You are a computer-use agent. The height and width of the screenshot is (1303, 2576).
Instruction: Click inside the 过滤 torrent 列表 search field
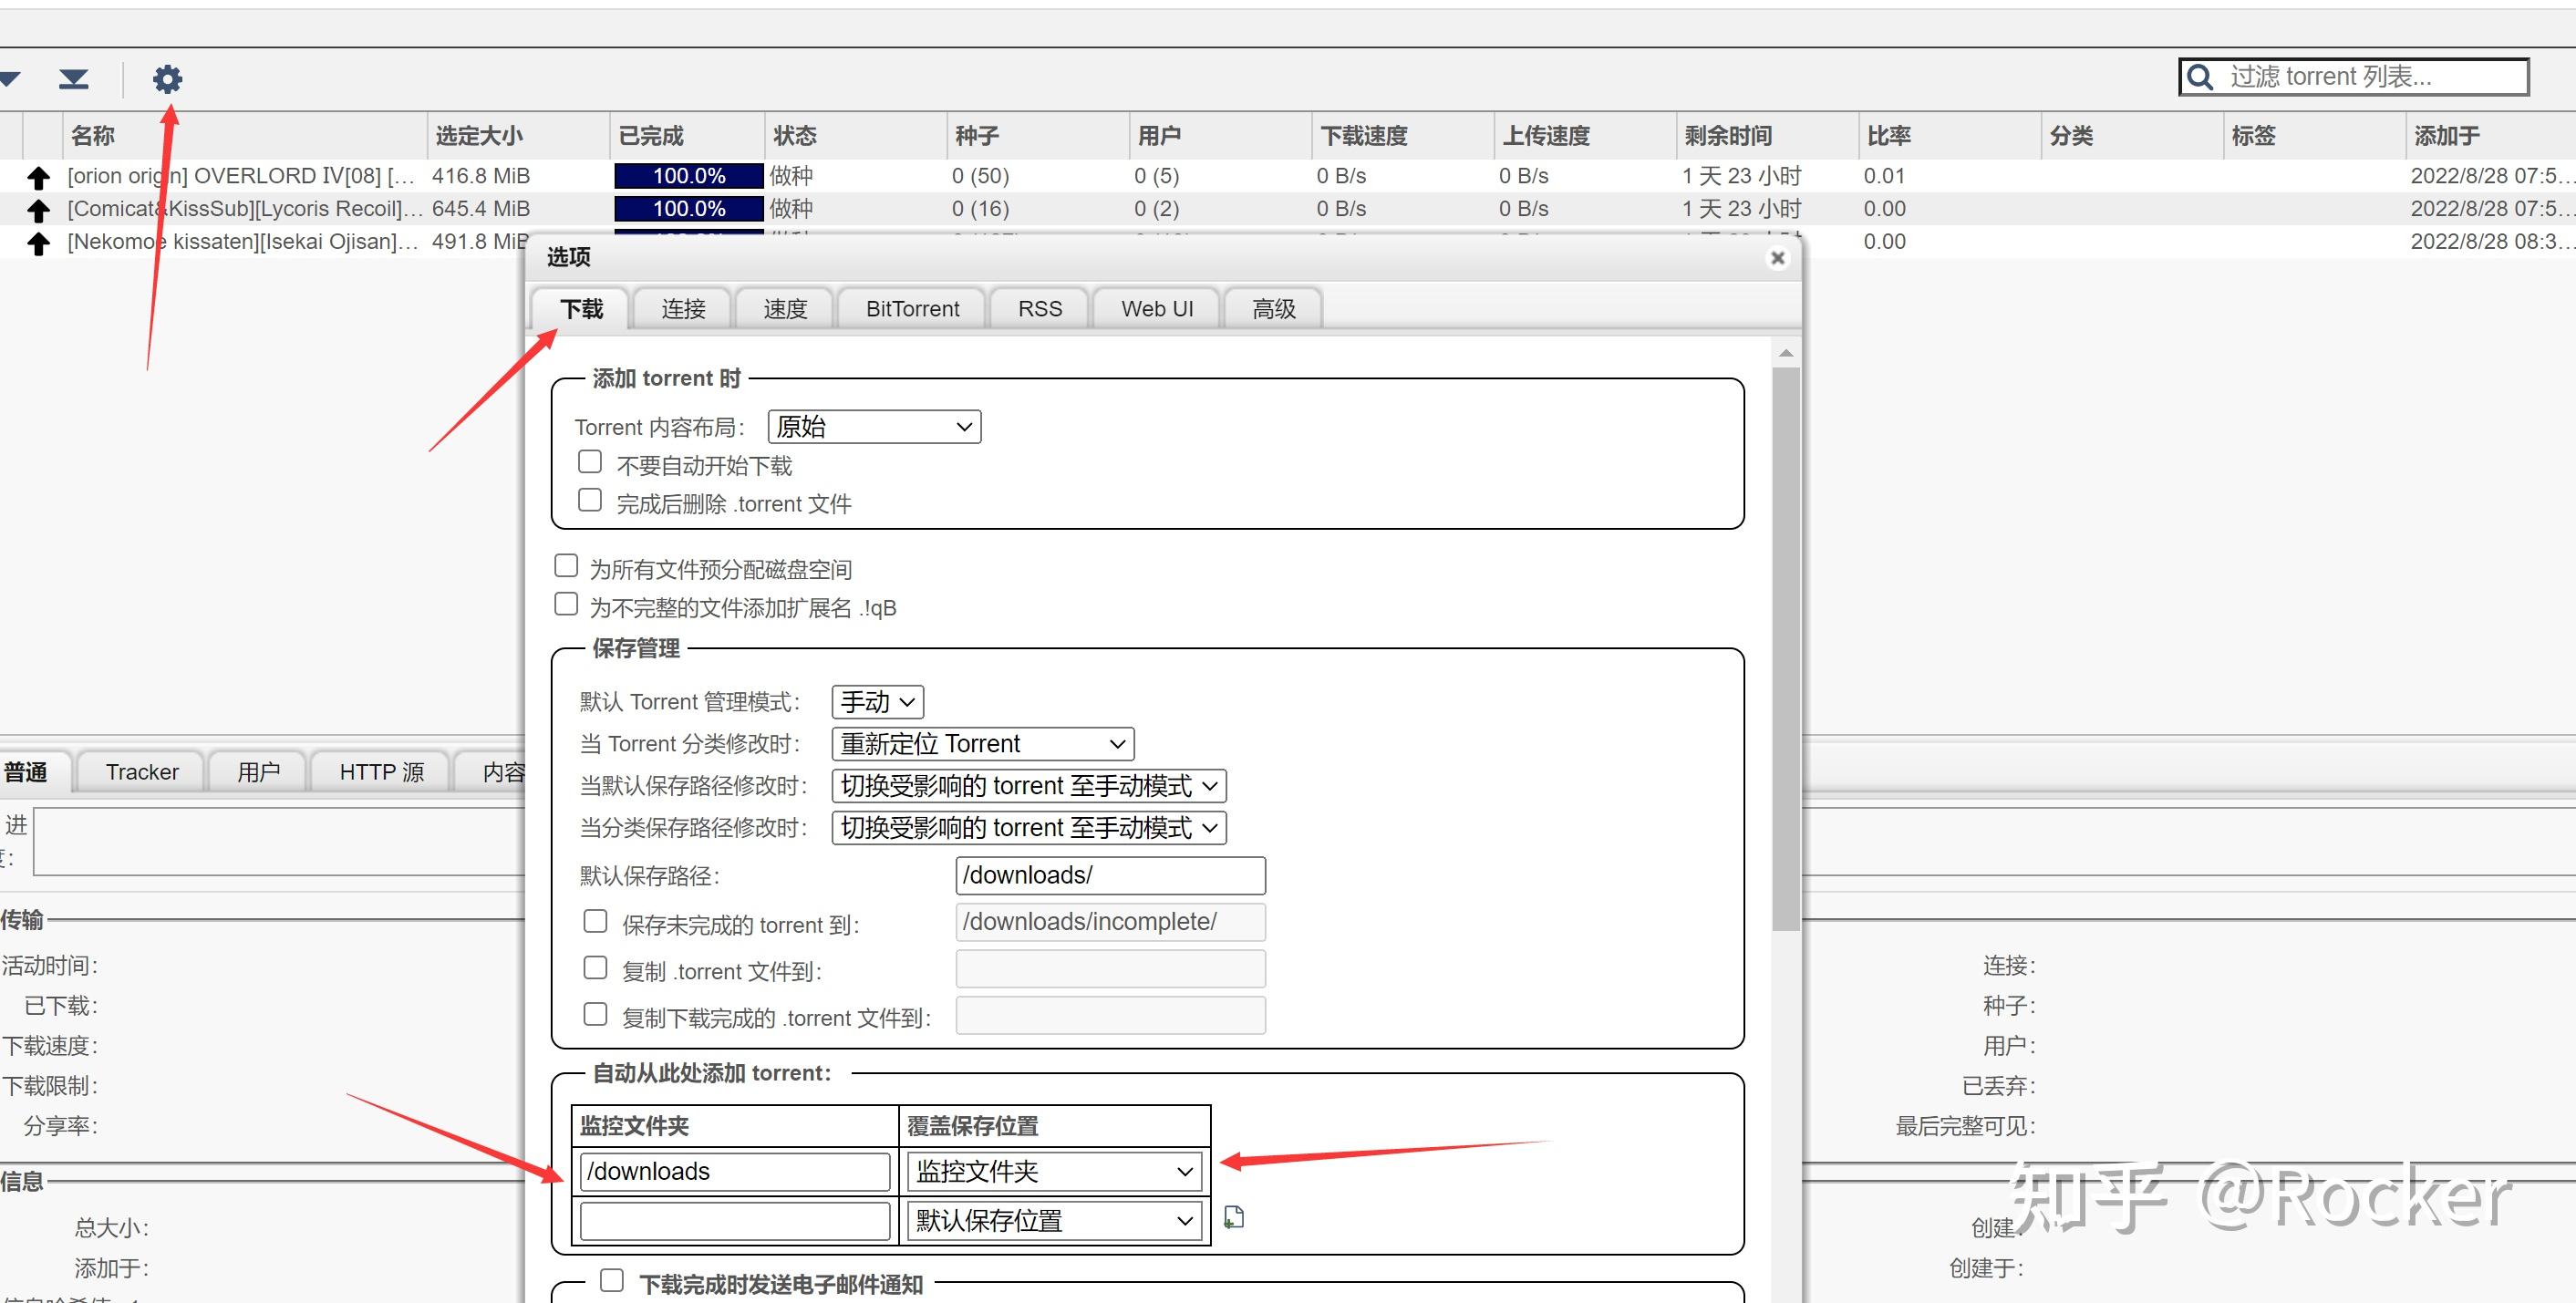[x=2350, y=75]
